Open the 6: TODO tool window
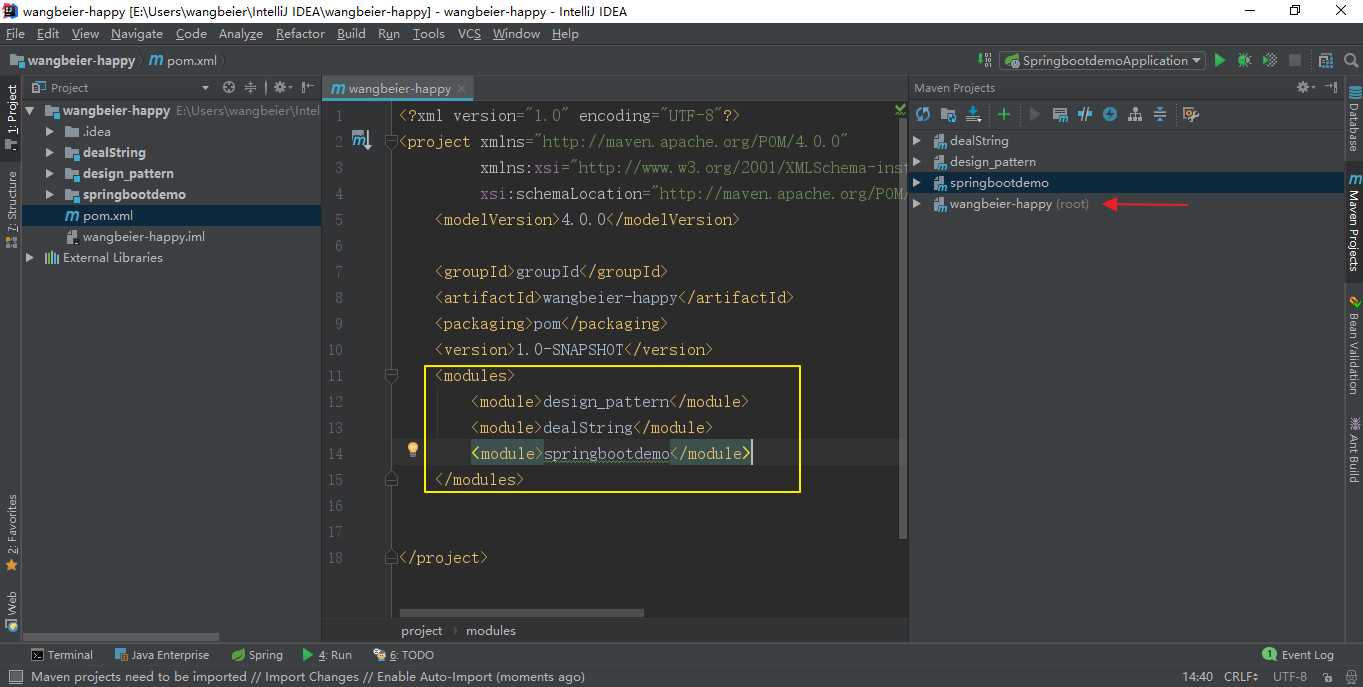Screen dimensions: 1363x687 [x=403, y=655]
